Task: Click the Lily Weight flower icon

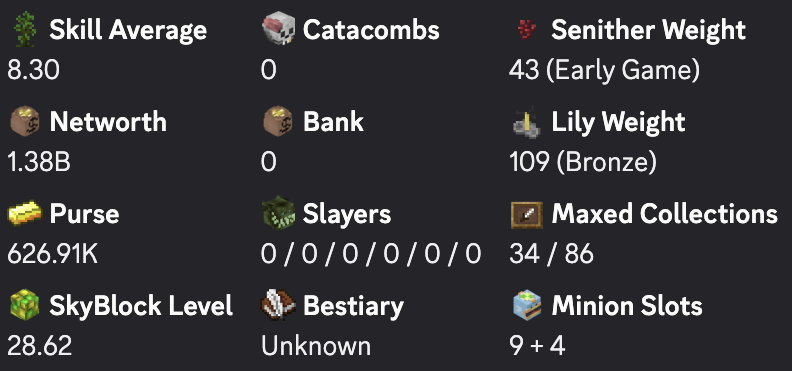Action: pyautogui.click(x=526, y=123)
